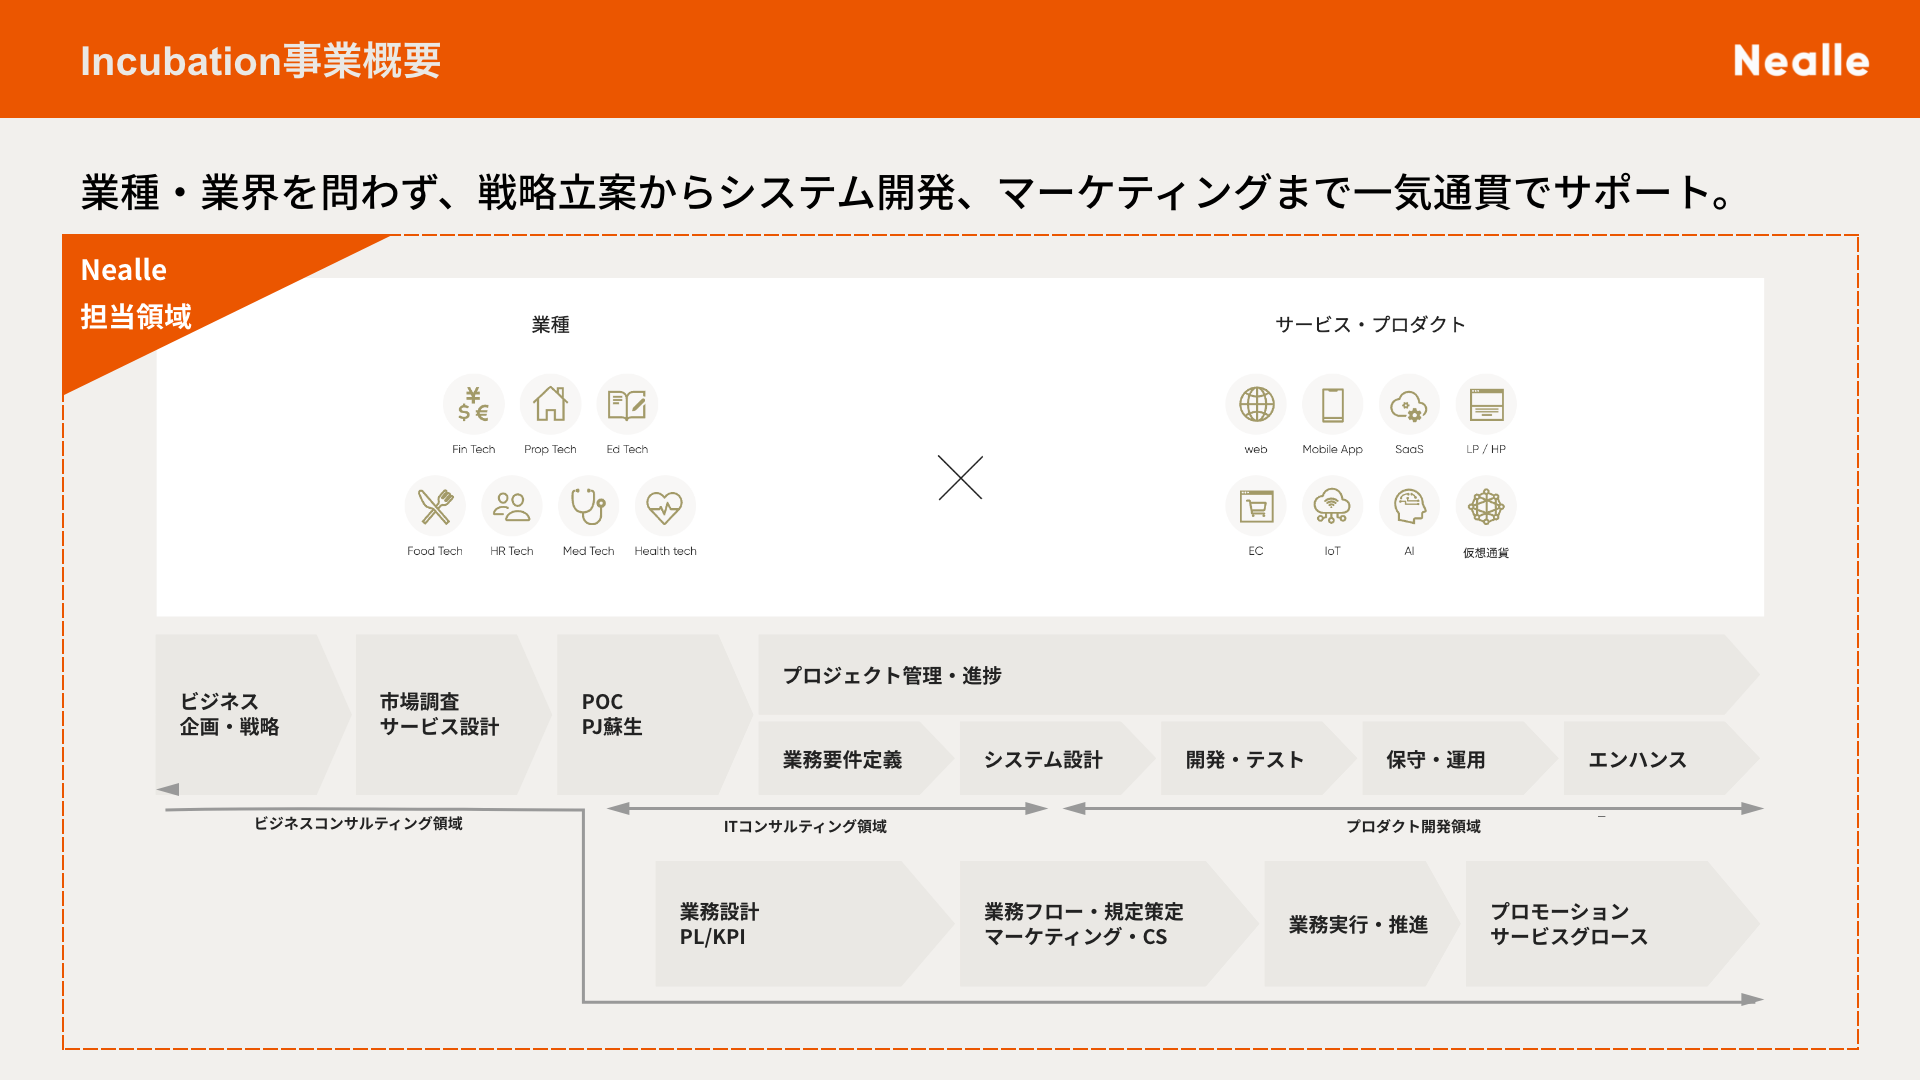Click the Nealle logo in header

[x=1800, y=61]
